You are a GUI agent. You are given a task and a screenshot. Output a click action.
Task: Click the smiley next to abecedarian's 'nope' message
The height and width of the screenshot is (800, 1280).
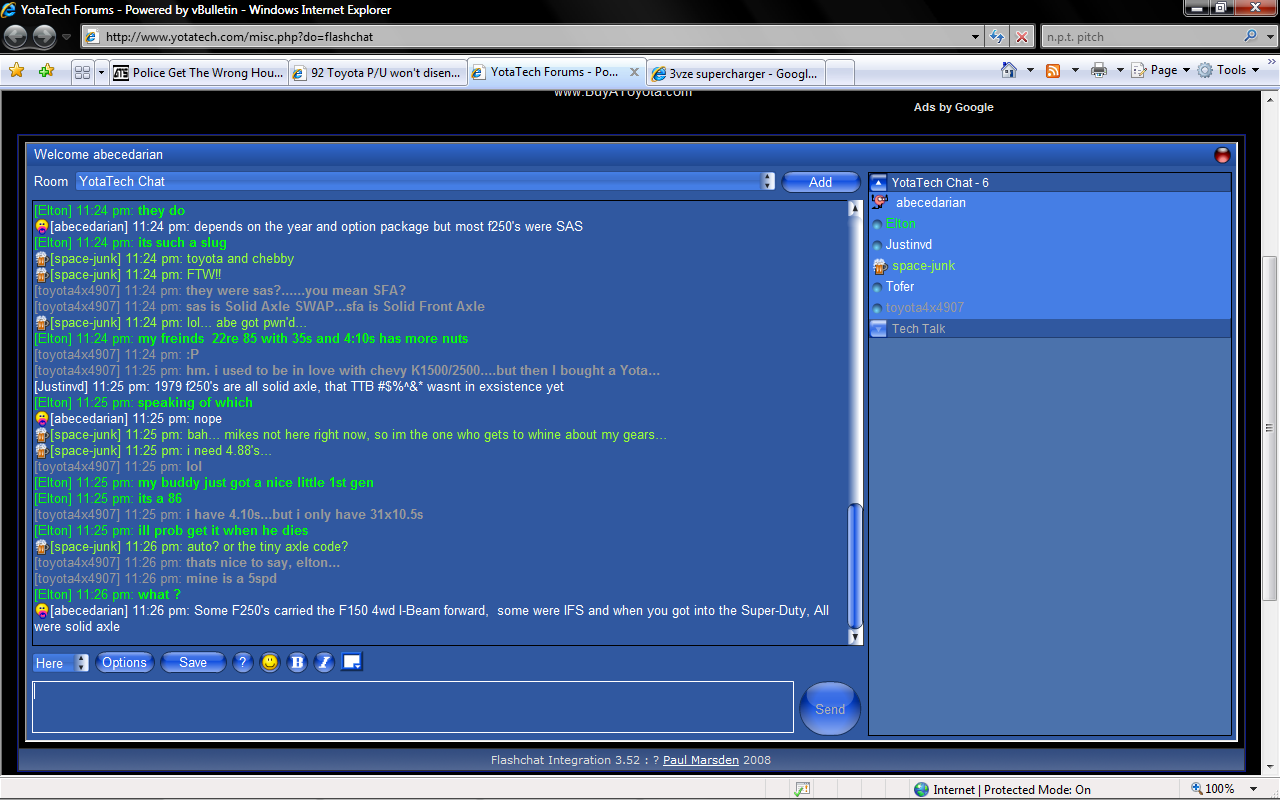41,418
